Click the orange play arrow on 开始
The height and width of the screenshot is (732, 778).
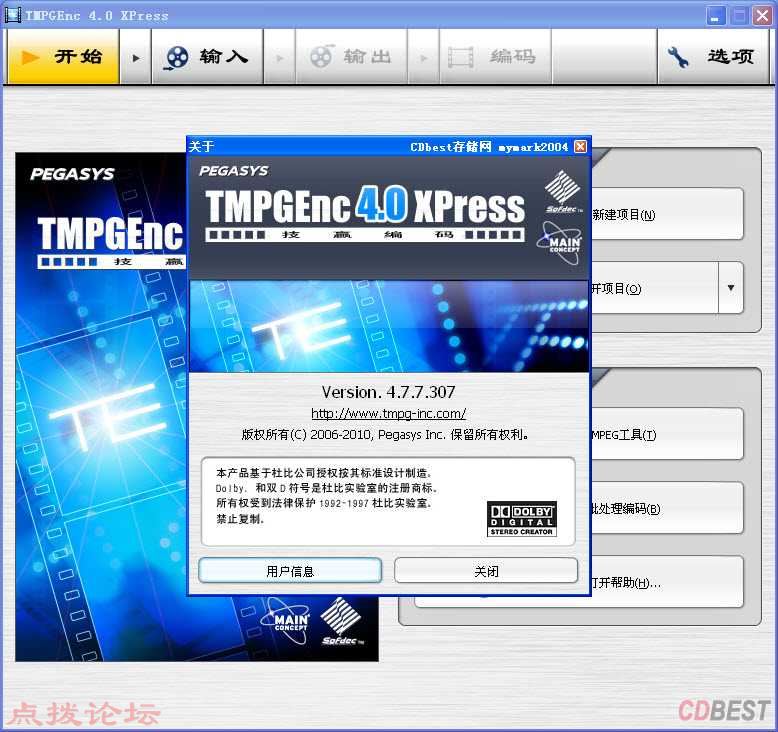coord(30,57)
